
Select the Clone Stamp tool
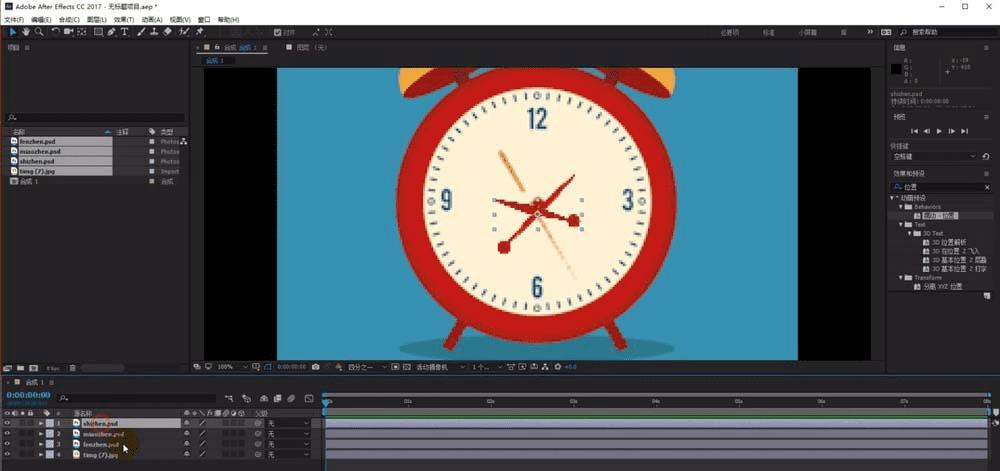click(154, 32)
